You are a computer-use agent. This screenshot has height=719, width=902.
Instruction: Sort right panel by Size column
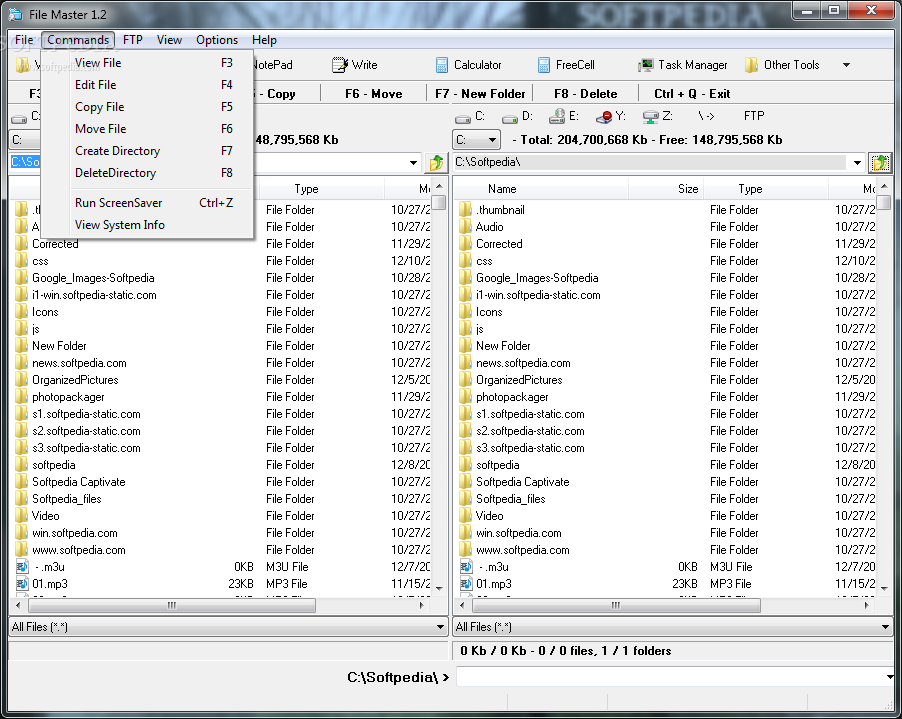(x=666, y=189)
